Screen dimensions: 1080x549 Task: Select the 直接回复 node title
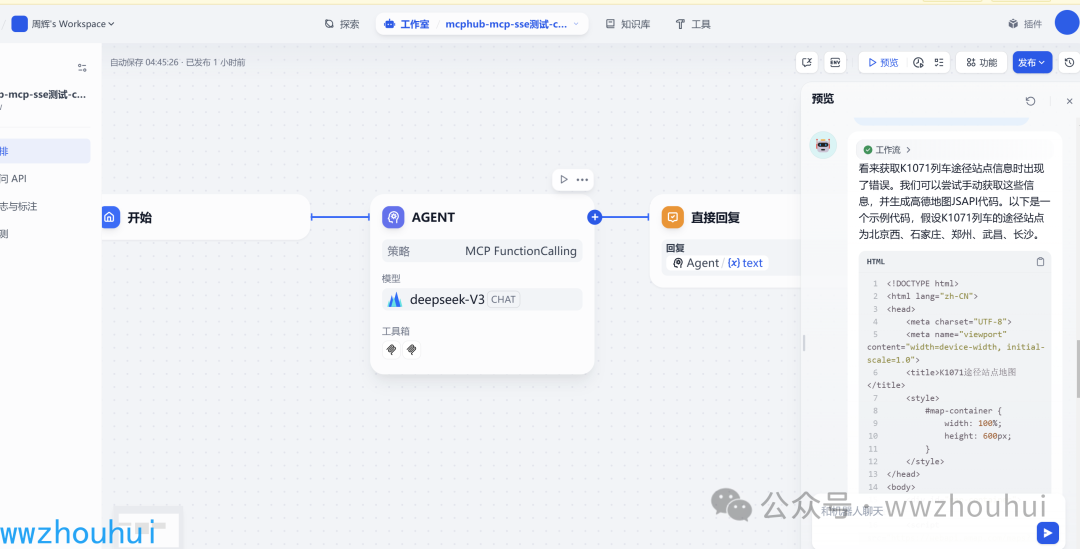[716, 218]
